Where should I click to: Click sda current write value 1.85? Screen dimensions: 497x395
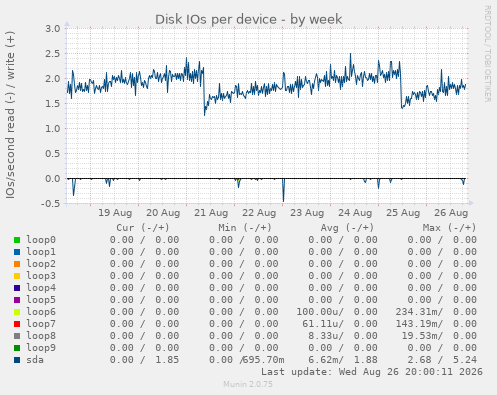click(167, 360)
